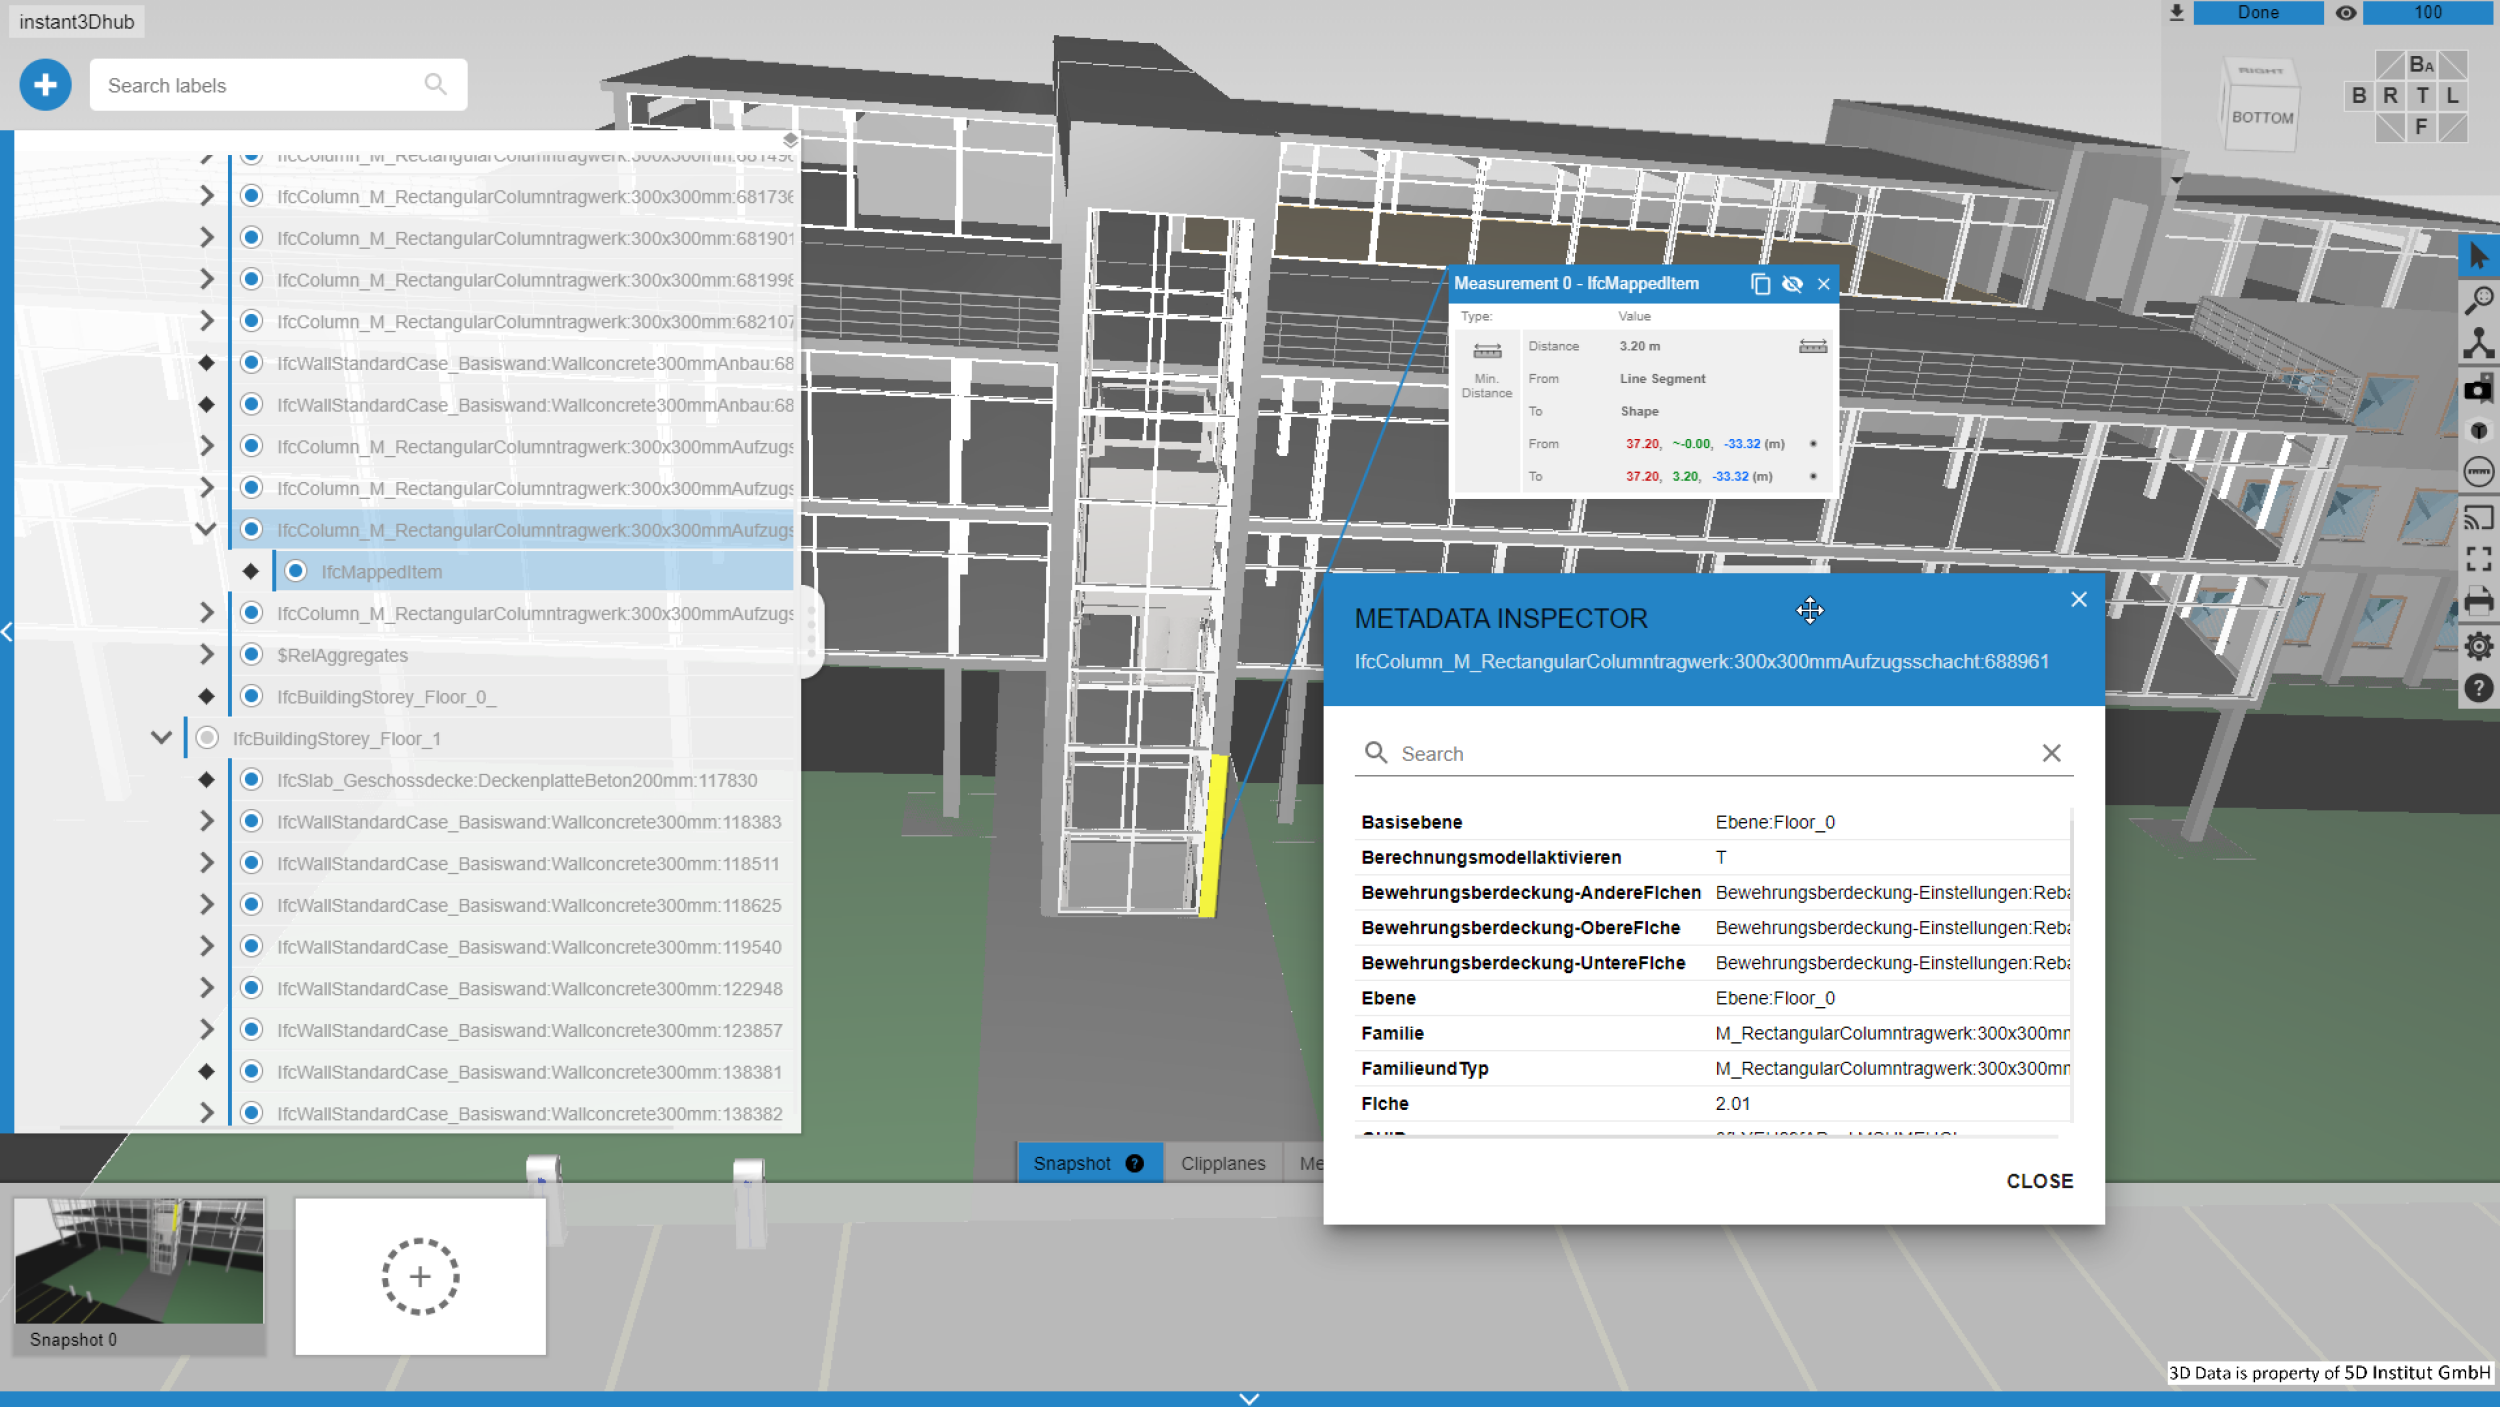
Task: Click the Done button
Action: pos(2258,13)
